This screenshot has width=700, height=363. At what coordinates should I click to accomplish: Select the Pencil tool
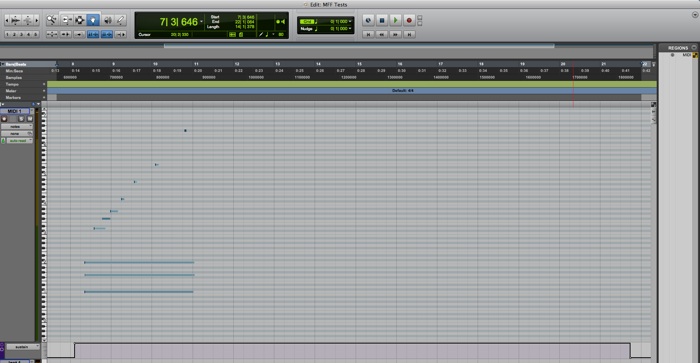(x=121, y=20)
